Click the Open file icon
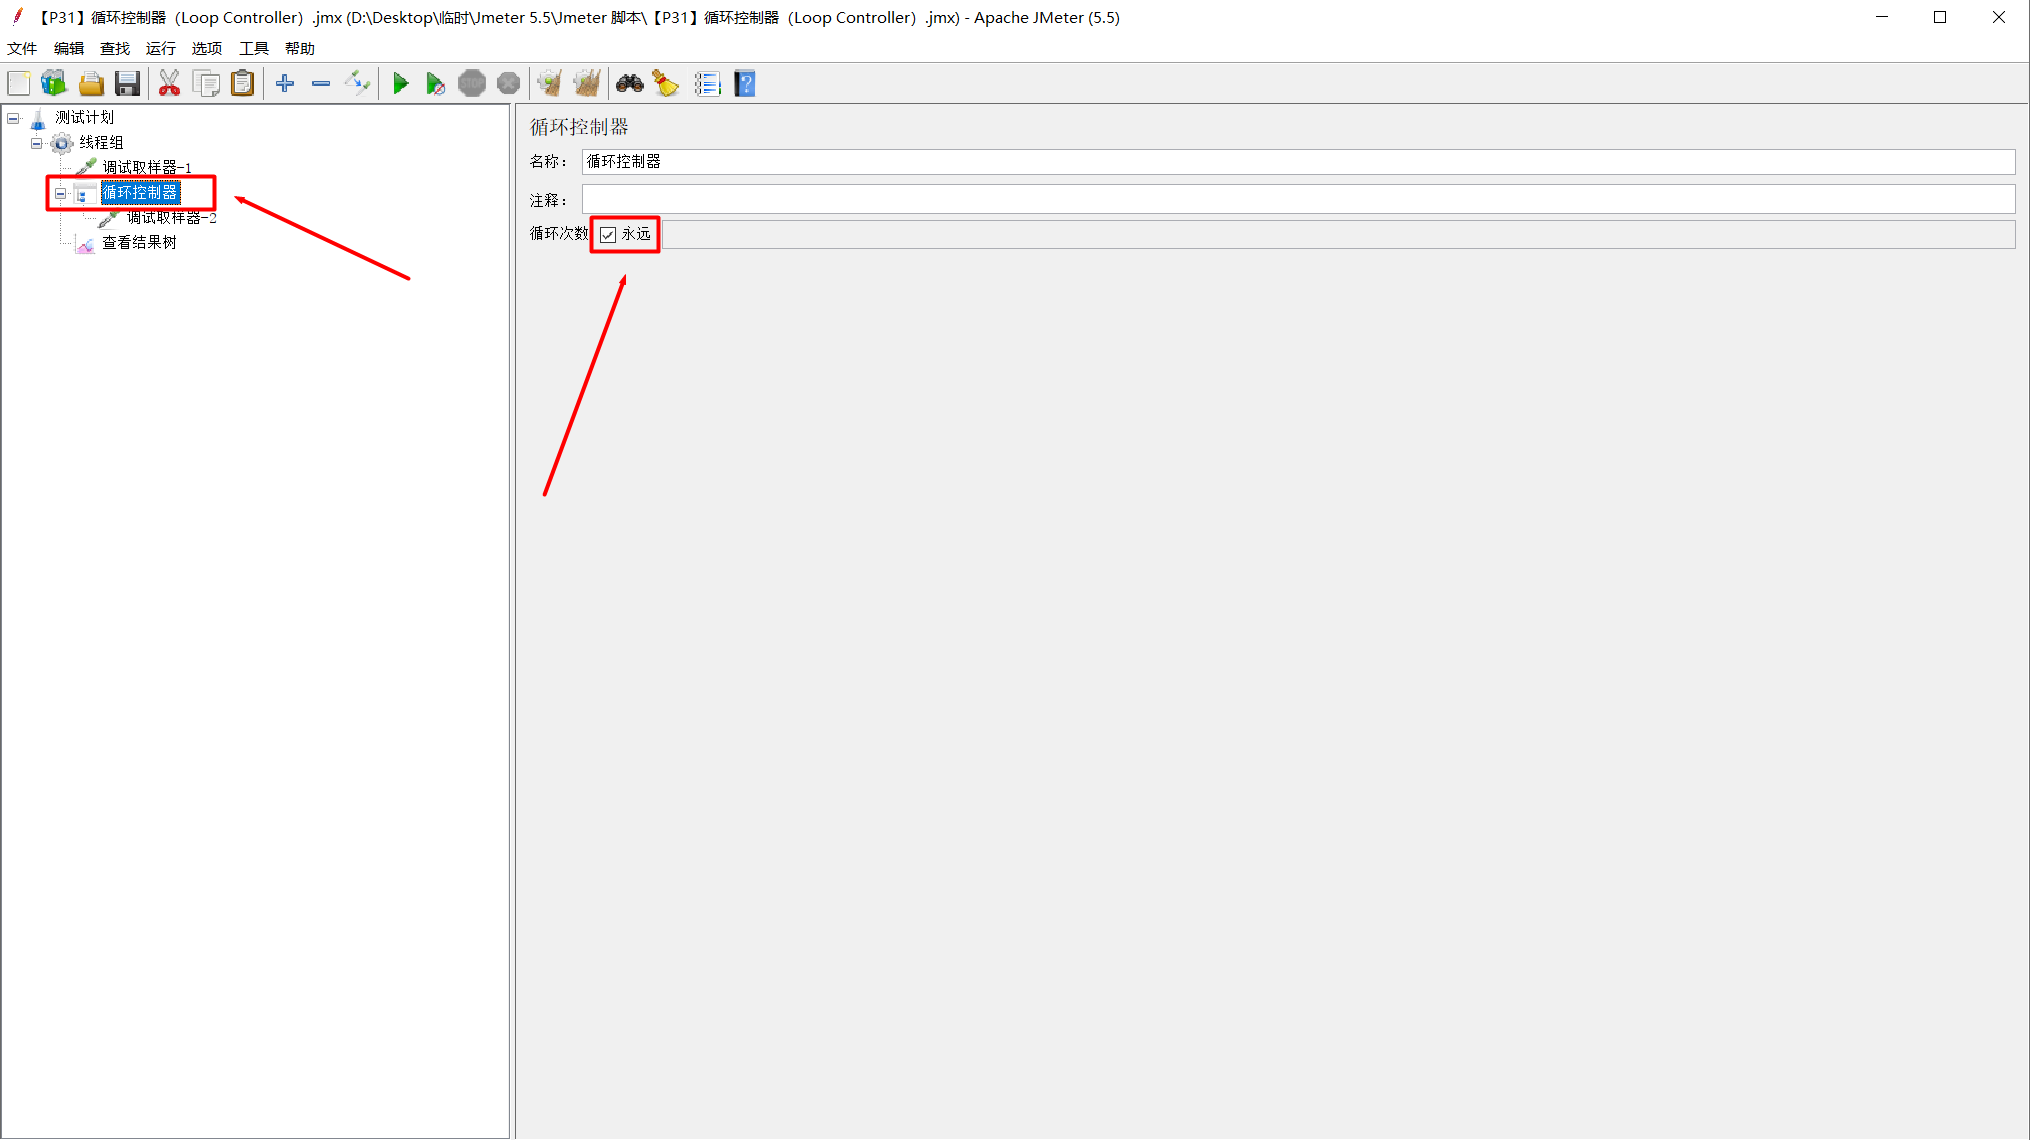The height and width of the screenshot is (1140, 2030). pos(89,84)
